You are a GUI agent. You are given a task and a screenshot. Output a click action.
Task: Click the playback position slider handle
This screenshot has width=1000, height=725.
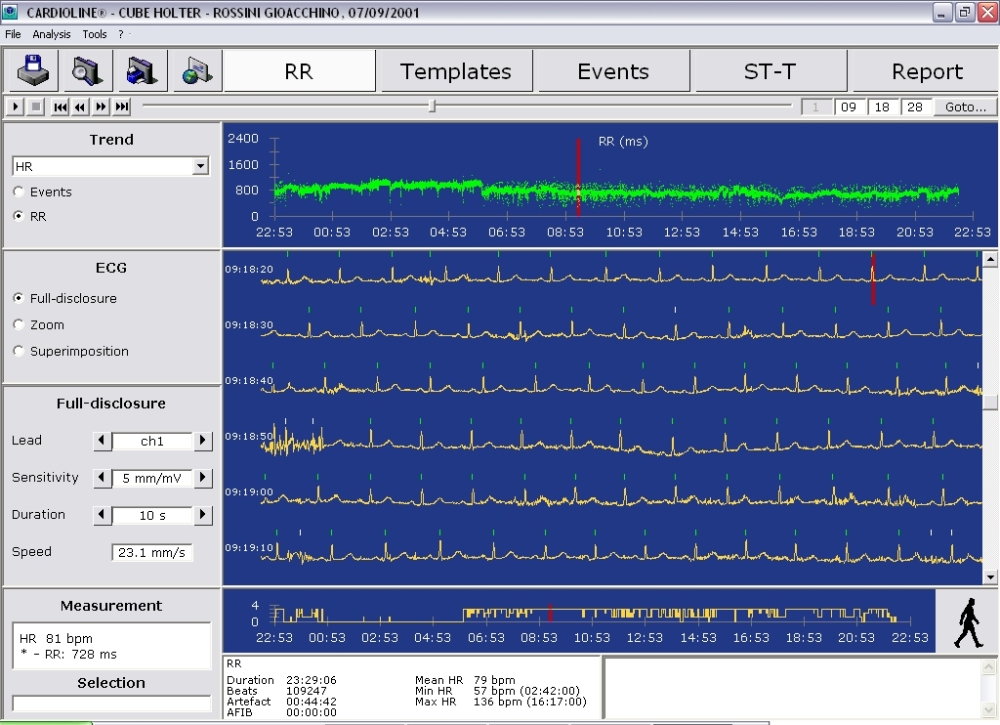pyautogui.click(x=432, y=106)
